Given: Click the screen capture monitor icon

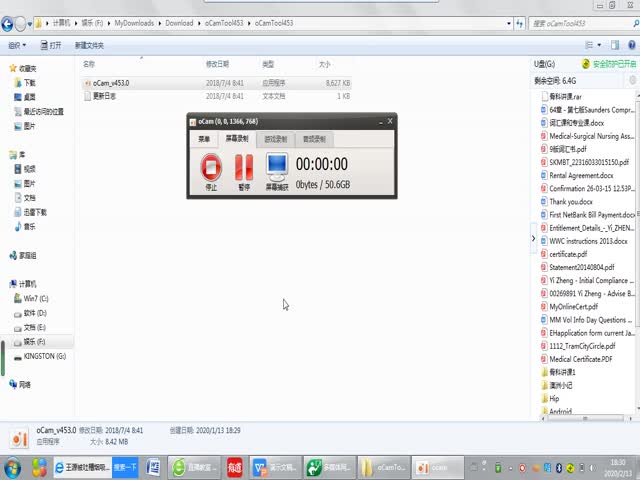Looking at the screenshot, I should tap(276, 168).
